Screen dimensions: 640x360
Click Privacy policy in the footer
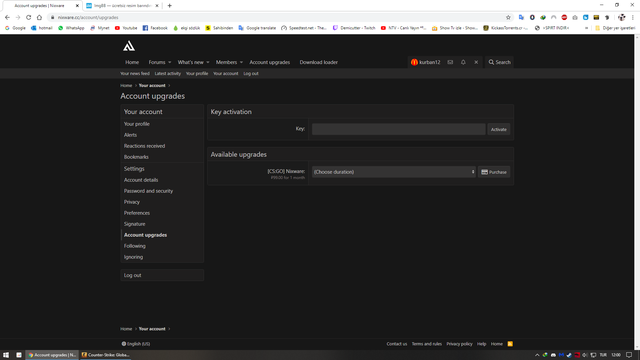(x=459, y=344)
